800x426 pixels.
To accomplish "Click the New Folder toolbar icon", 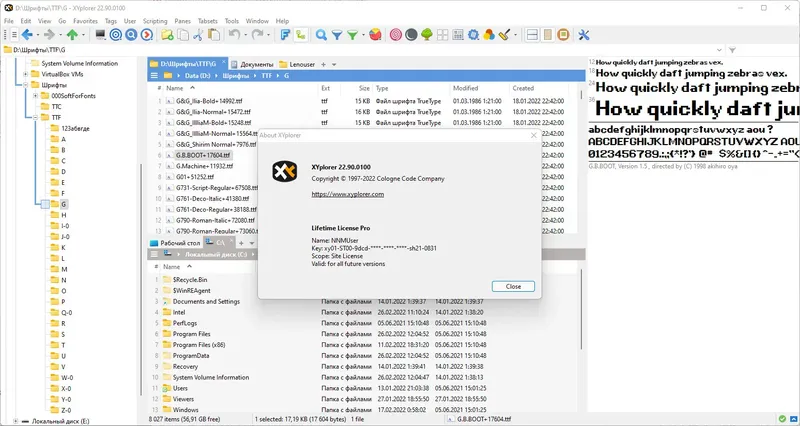I will (167, 35).
